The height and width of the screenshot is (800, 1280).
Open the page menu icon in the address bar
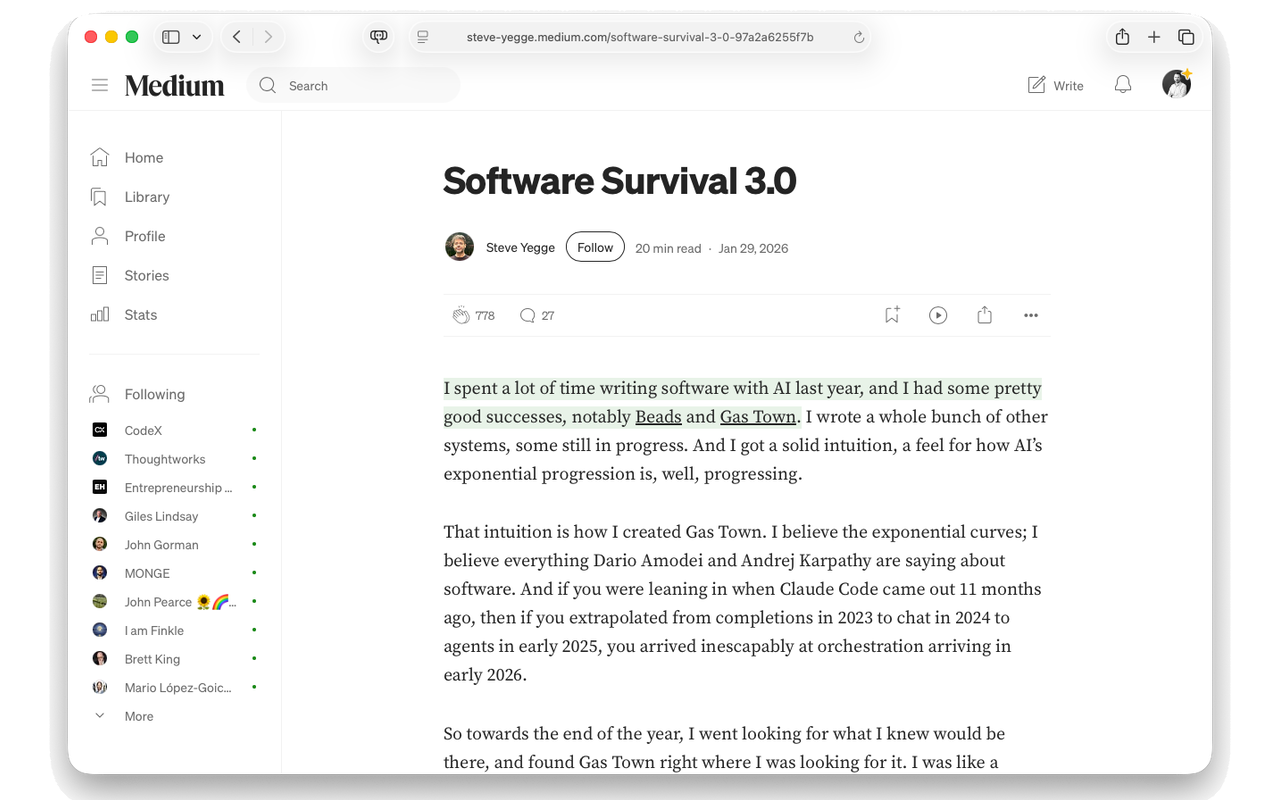[x=423, y=37]
